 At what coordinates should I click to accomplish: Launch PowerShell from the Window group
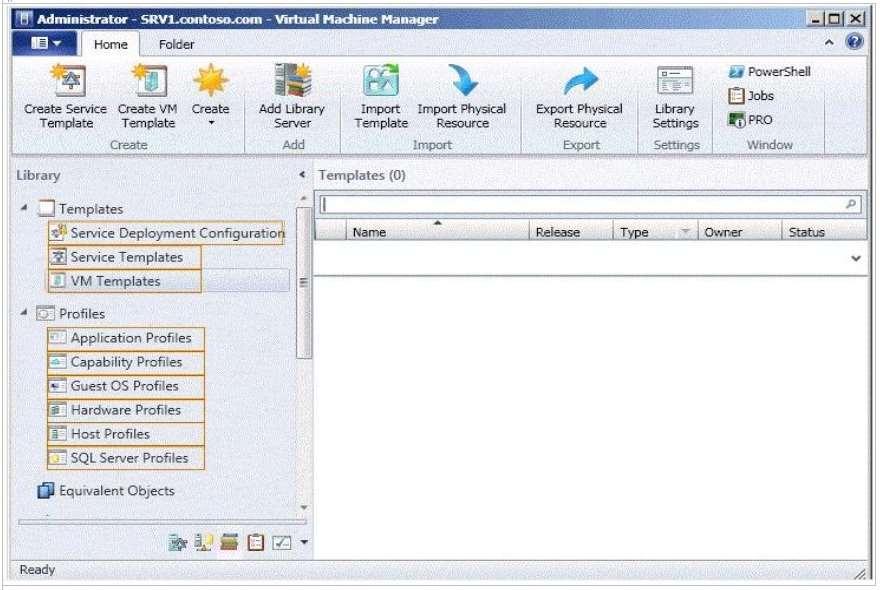[769, 72]
